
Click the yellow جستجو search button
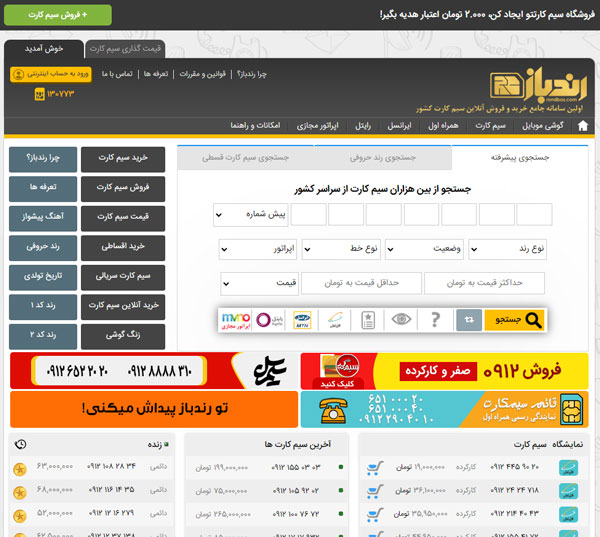(x=514, y=320)
